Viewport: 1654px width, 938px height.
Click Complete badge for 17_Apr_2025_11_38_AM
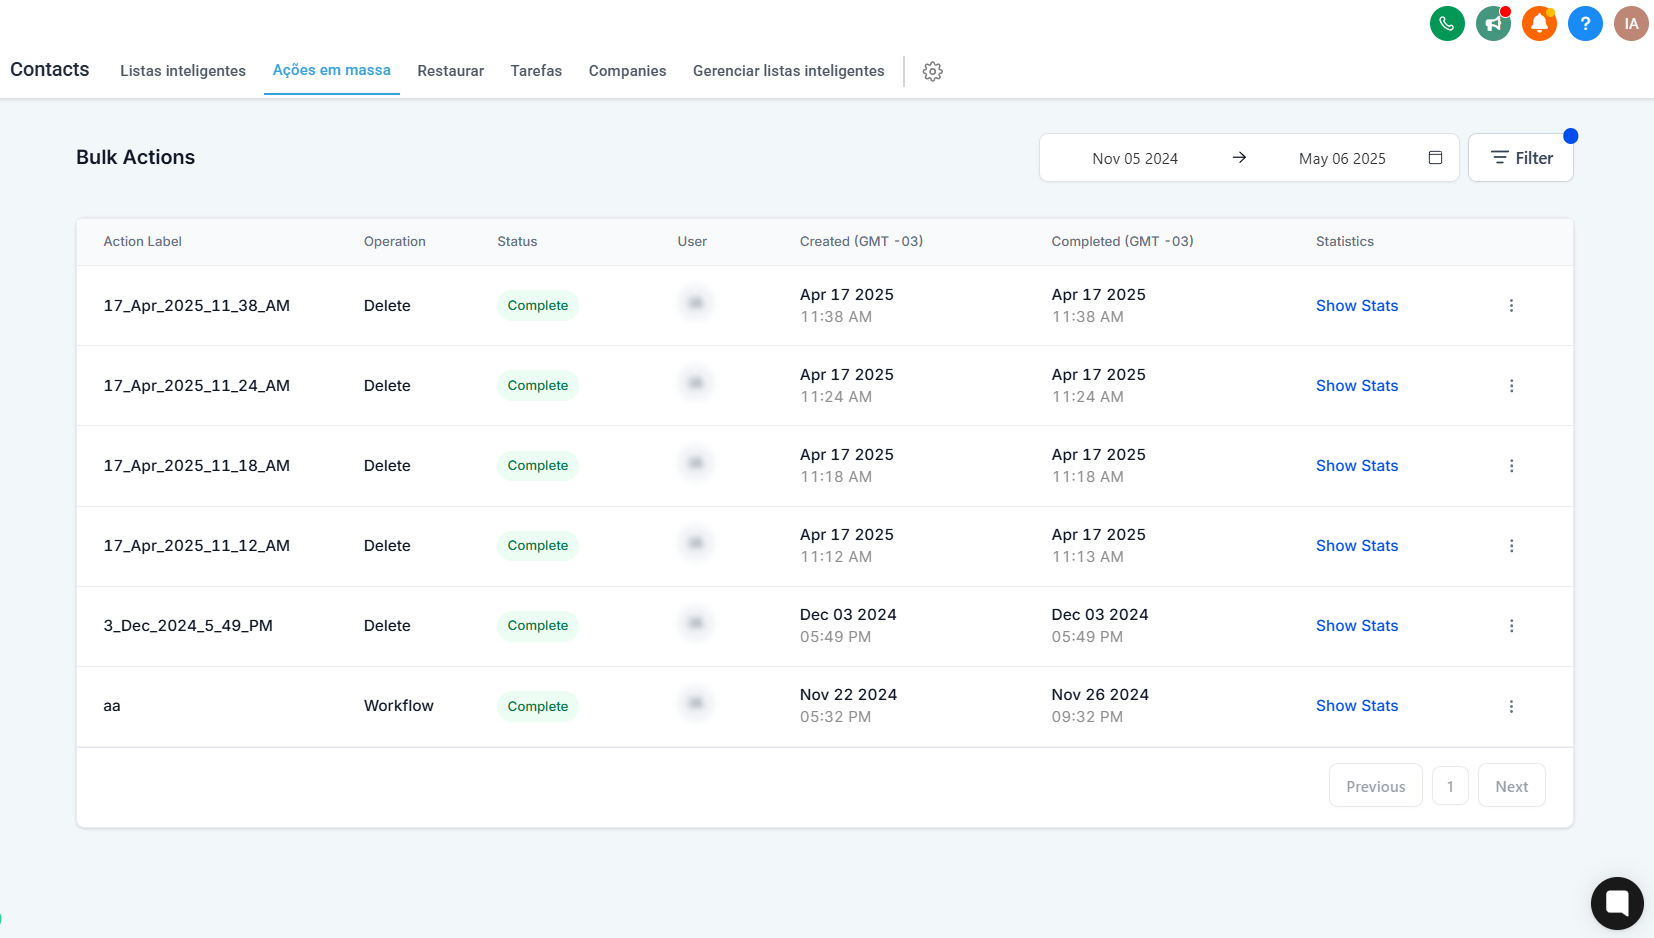[x=538, y=306]
